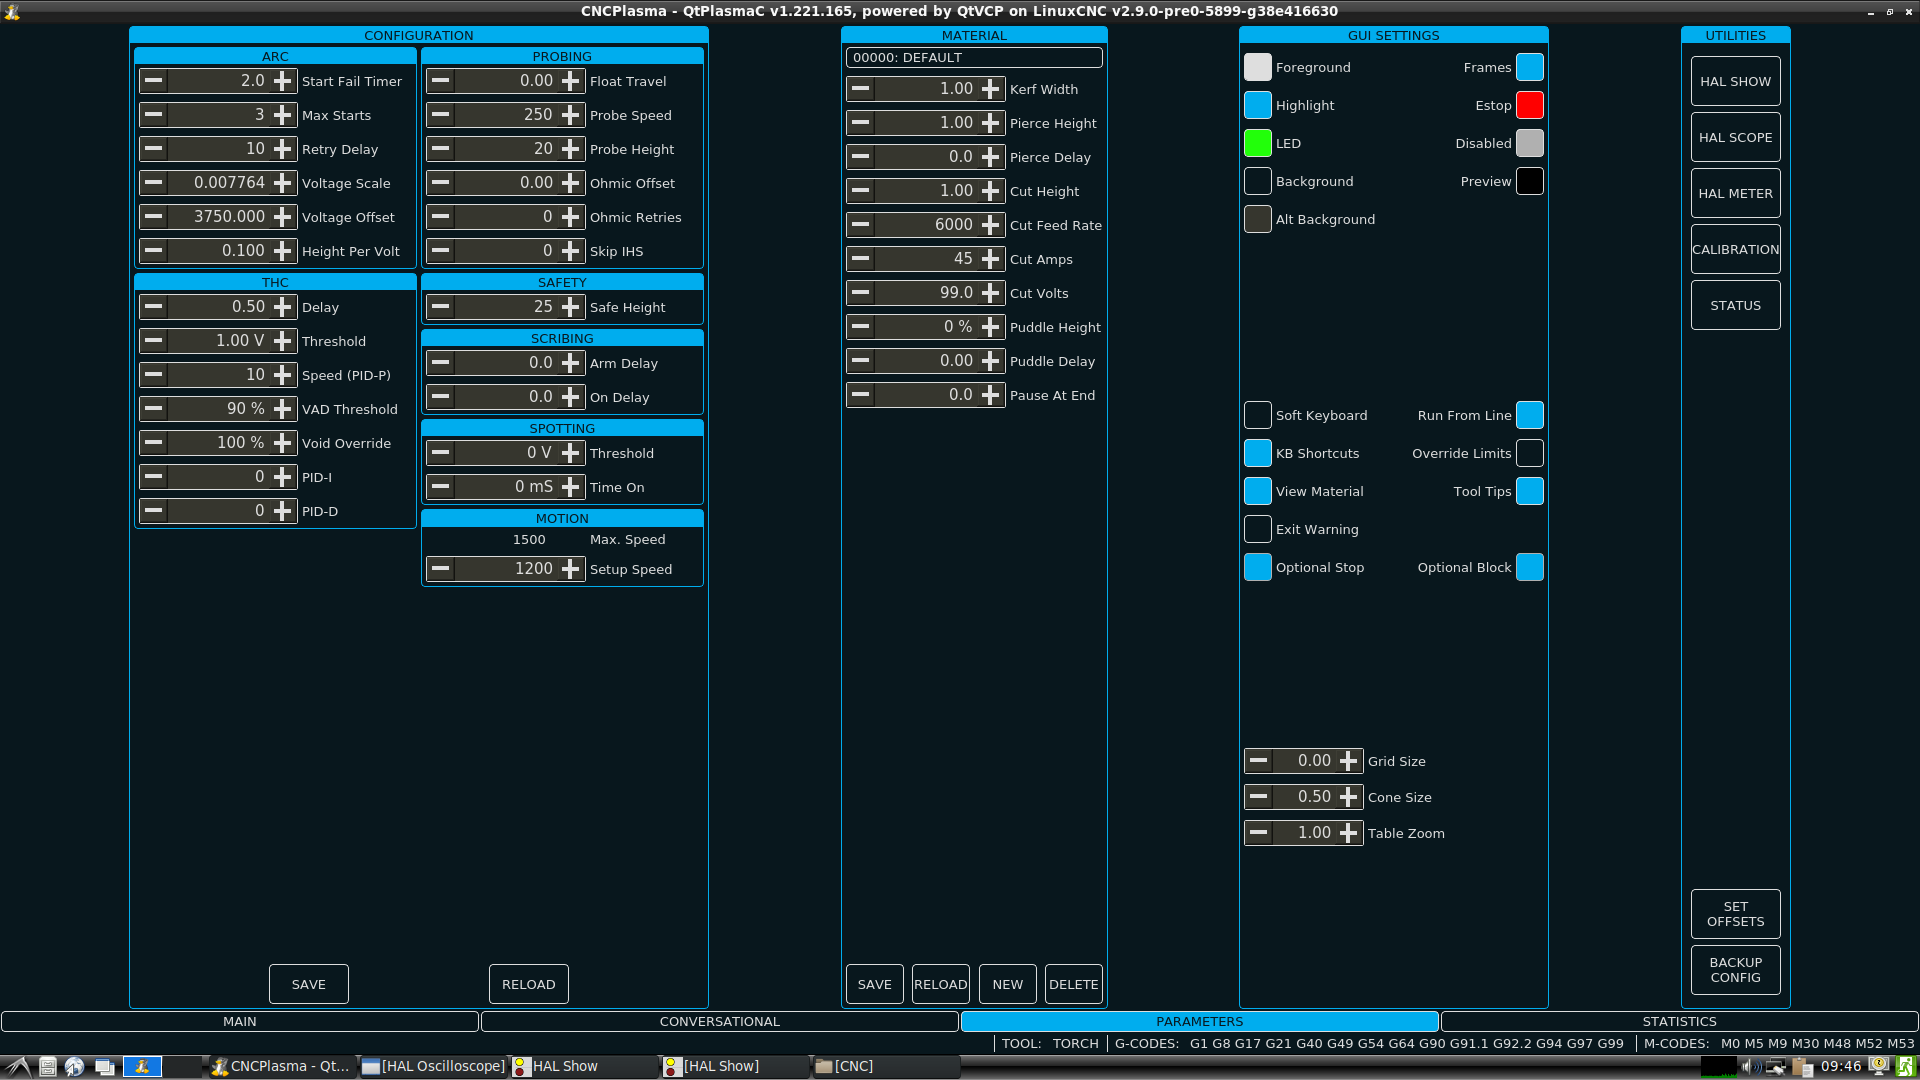Increase Setup Speed with plus icon

tap(571, 569)
